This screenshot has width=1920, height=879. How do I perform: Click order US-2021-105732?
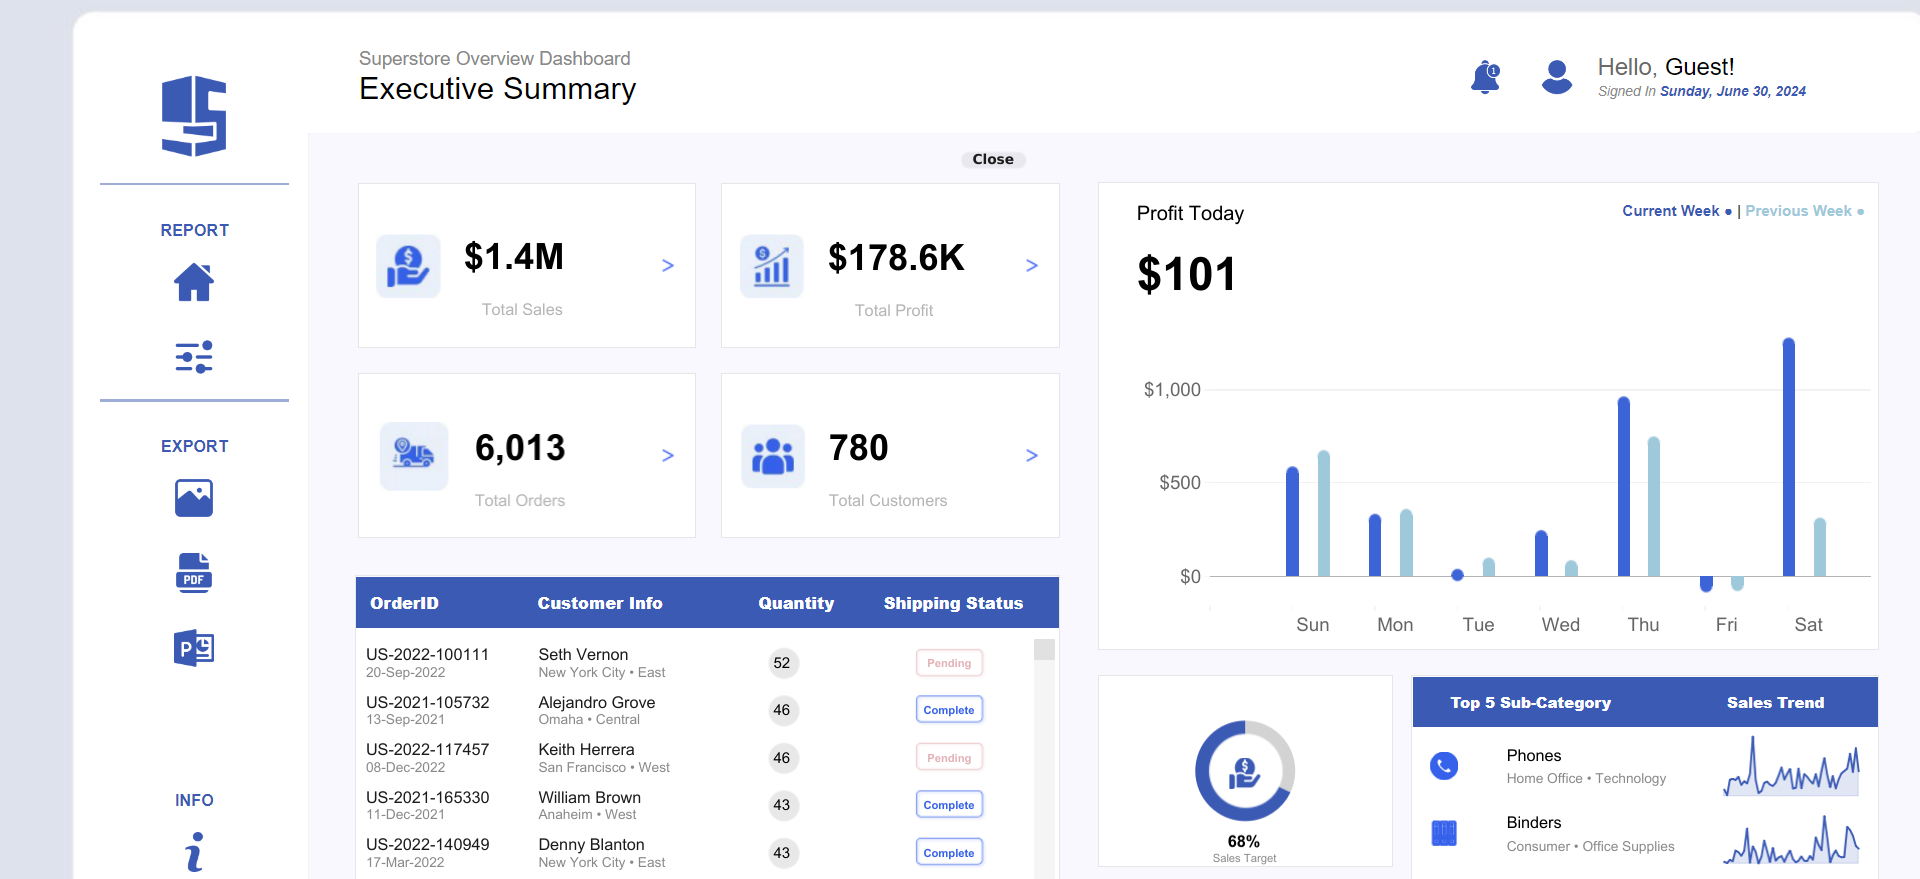point(427,702)
